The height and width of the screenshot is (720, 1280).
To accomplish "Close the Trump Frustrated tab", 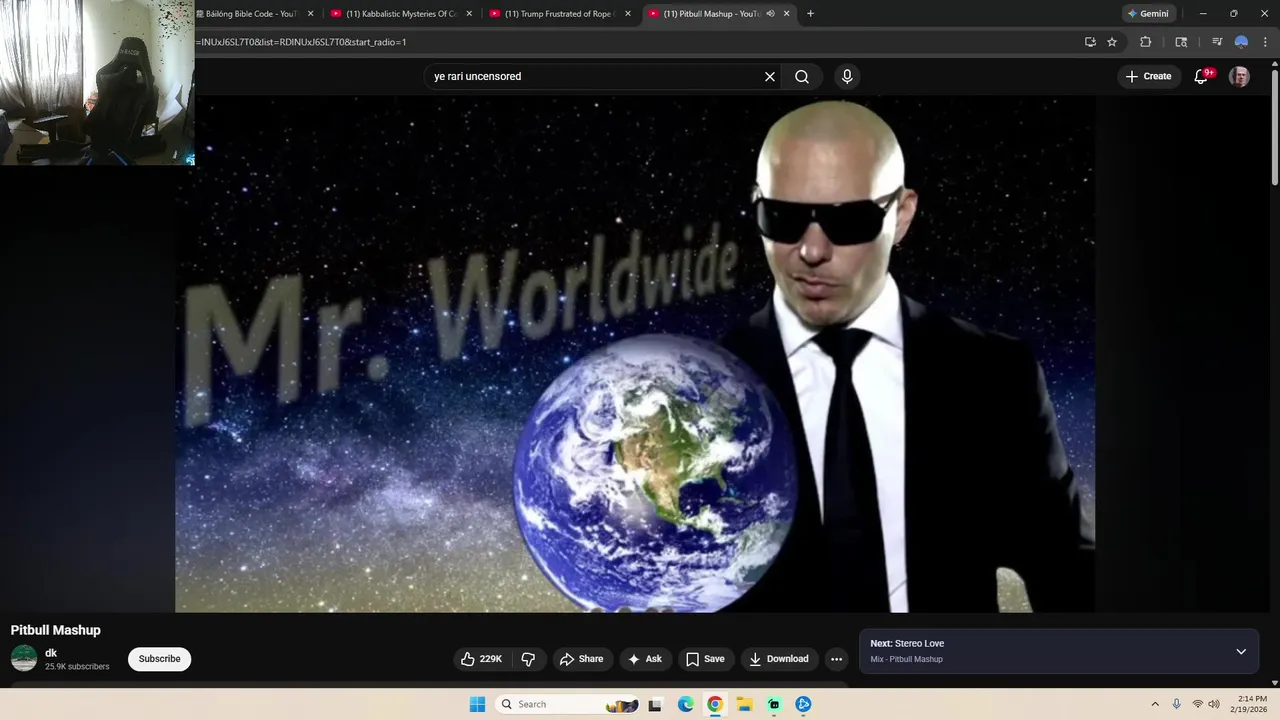I will click(627, 14).
